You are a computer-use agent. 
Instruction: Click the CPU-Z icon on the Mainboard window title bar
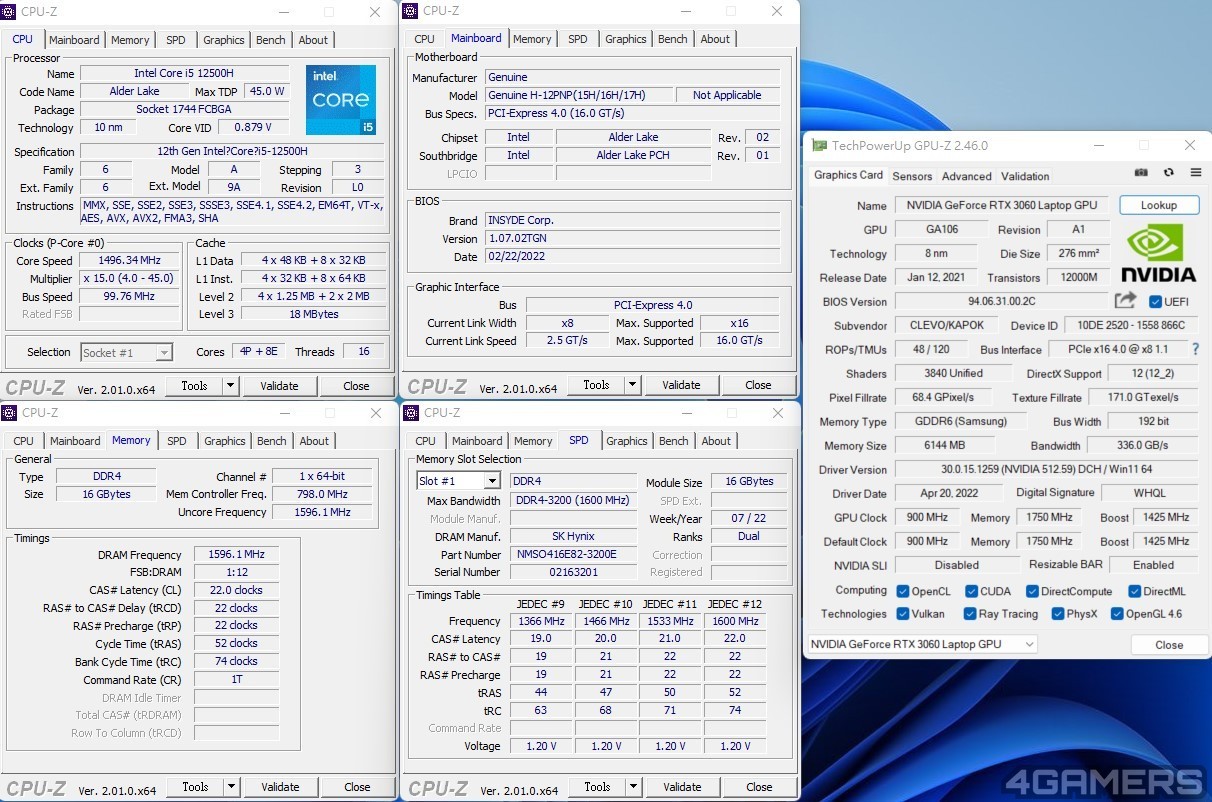[411, 11]
